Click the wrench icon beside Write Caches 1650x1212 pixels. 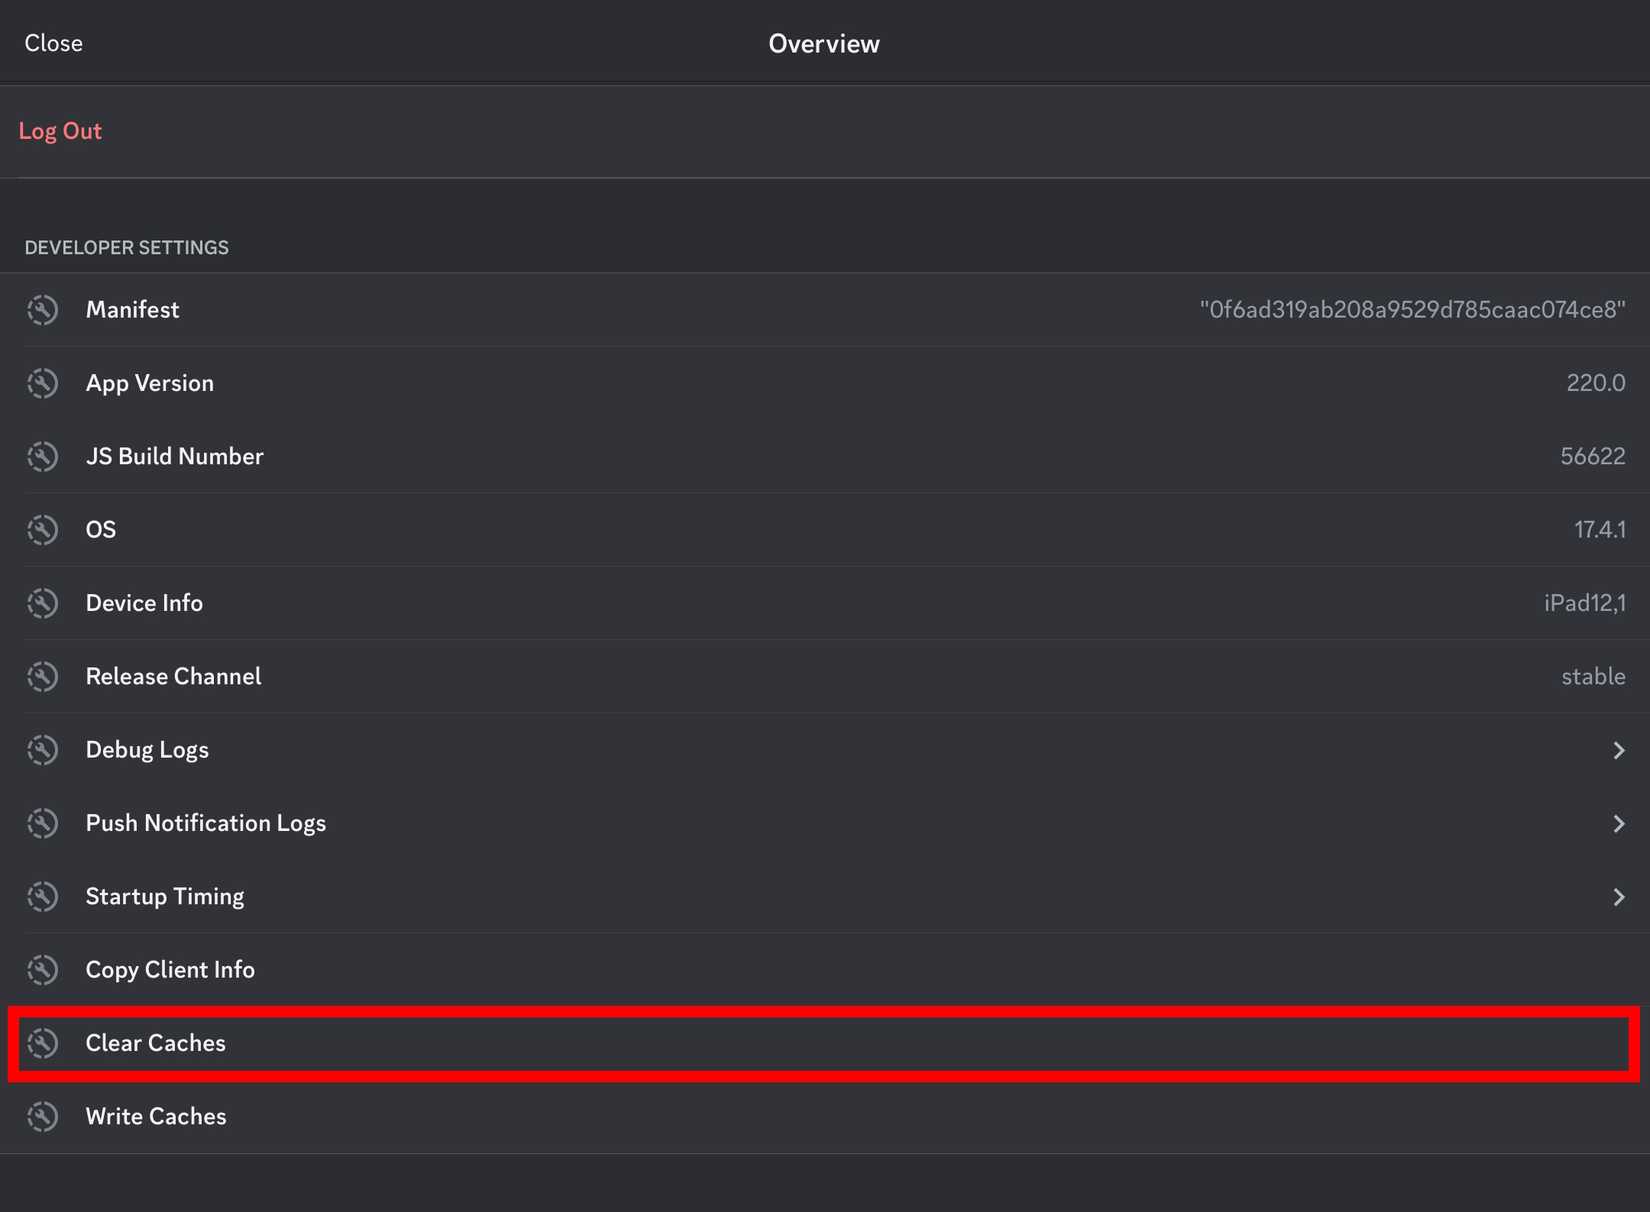coord(42,1116)
